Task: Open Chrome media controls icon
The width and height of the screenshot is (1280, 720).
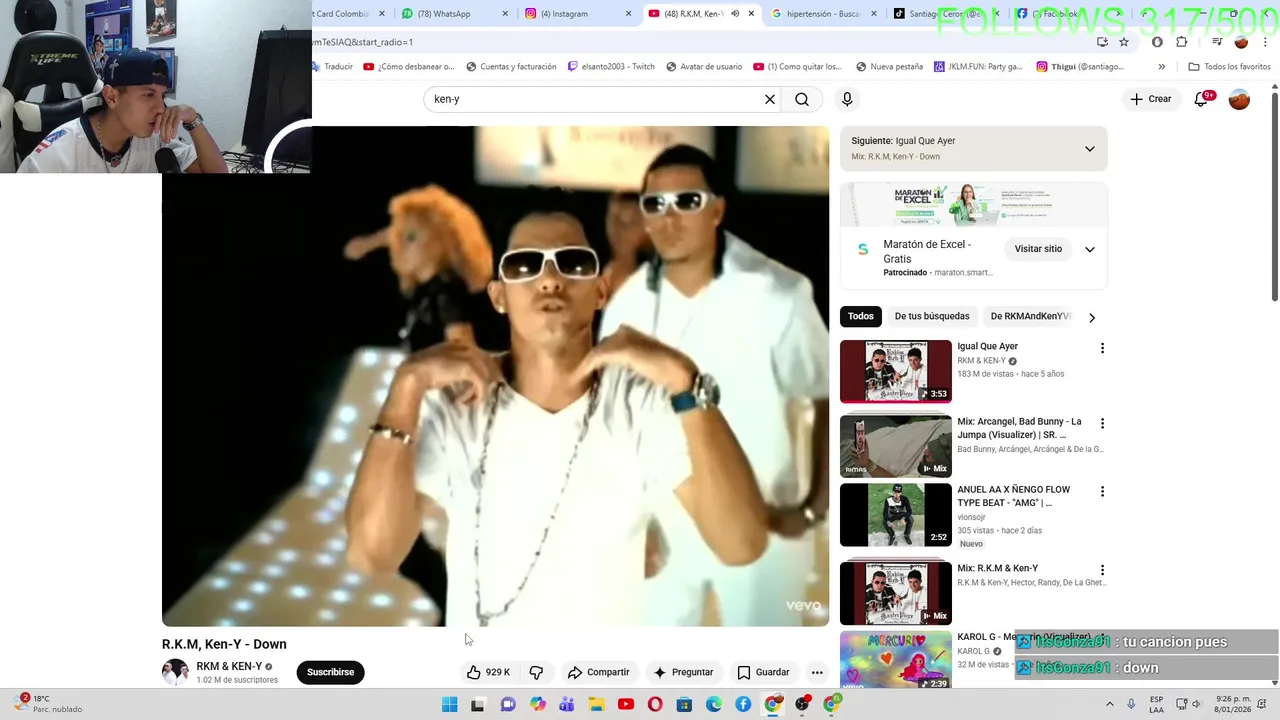Action: point(1217,42)
